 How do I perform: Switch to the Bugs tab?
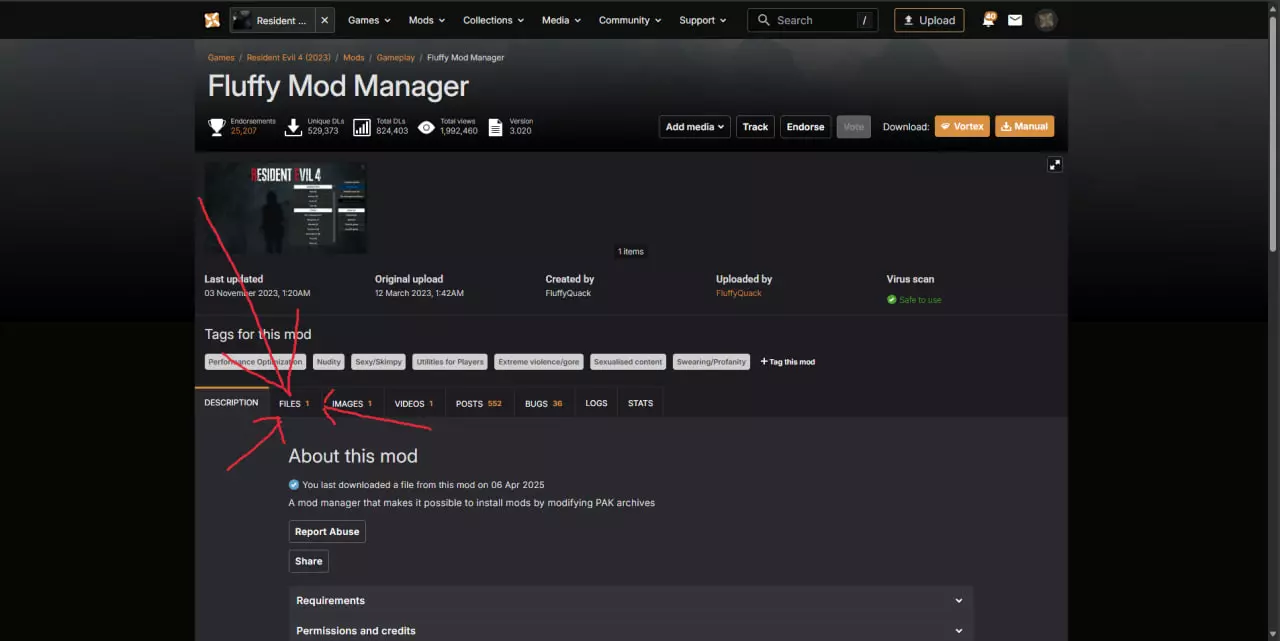(x=544, y=404)
